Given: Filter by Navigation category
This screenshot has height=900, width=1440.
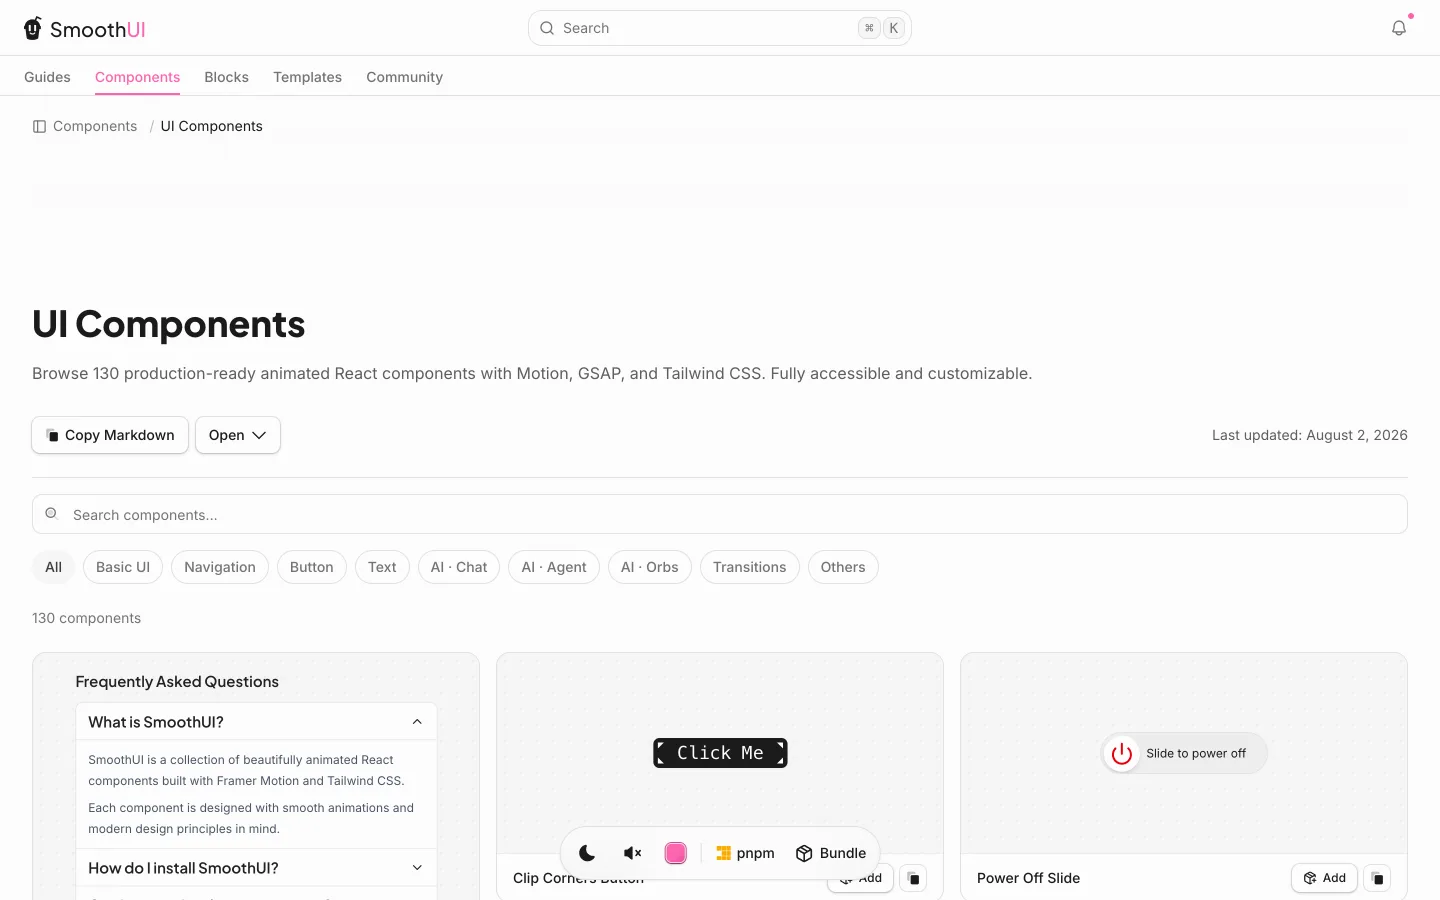Looking at the screenshot, I should pyautogui.click(x=220, y=567).
